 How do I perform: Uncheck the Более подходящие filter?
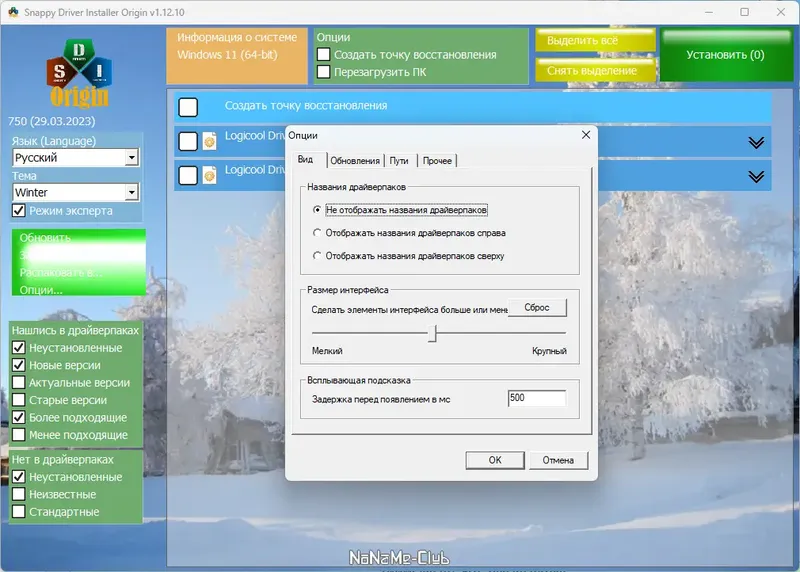pyautogui.click(x=19, y=417)
